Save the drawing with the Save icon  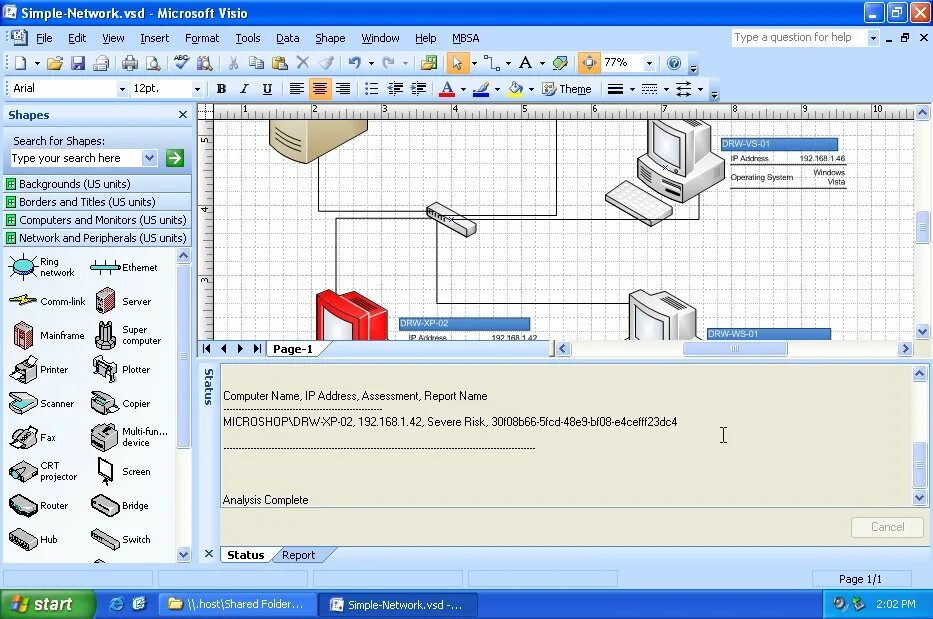pyautogui.click(x=78, y=63)
